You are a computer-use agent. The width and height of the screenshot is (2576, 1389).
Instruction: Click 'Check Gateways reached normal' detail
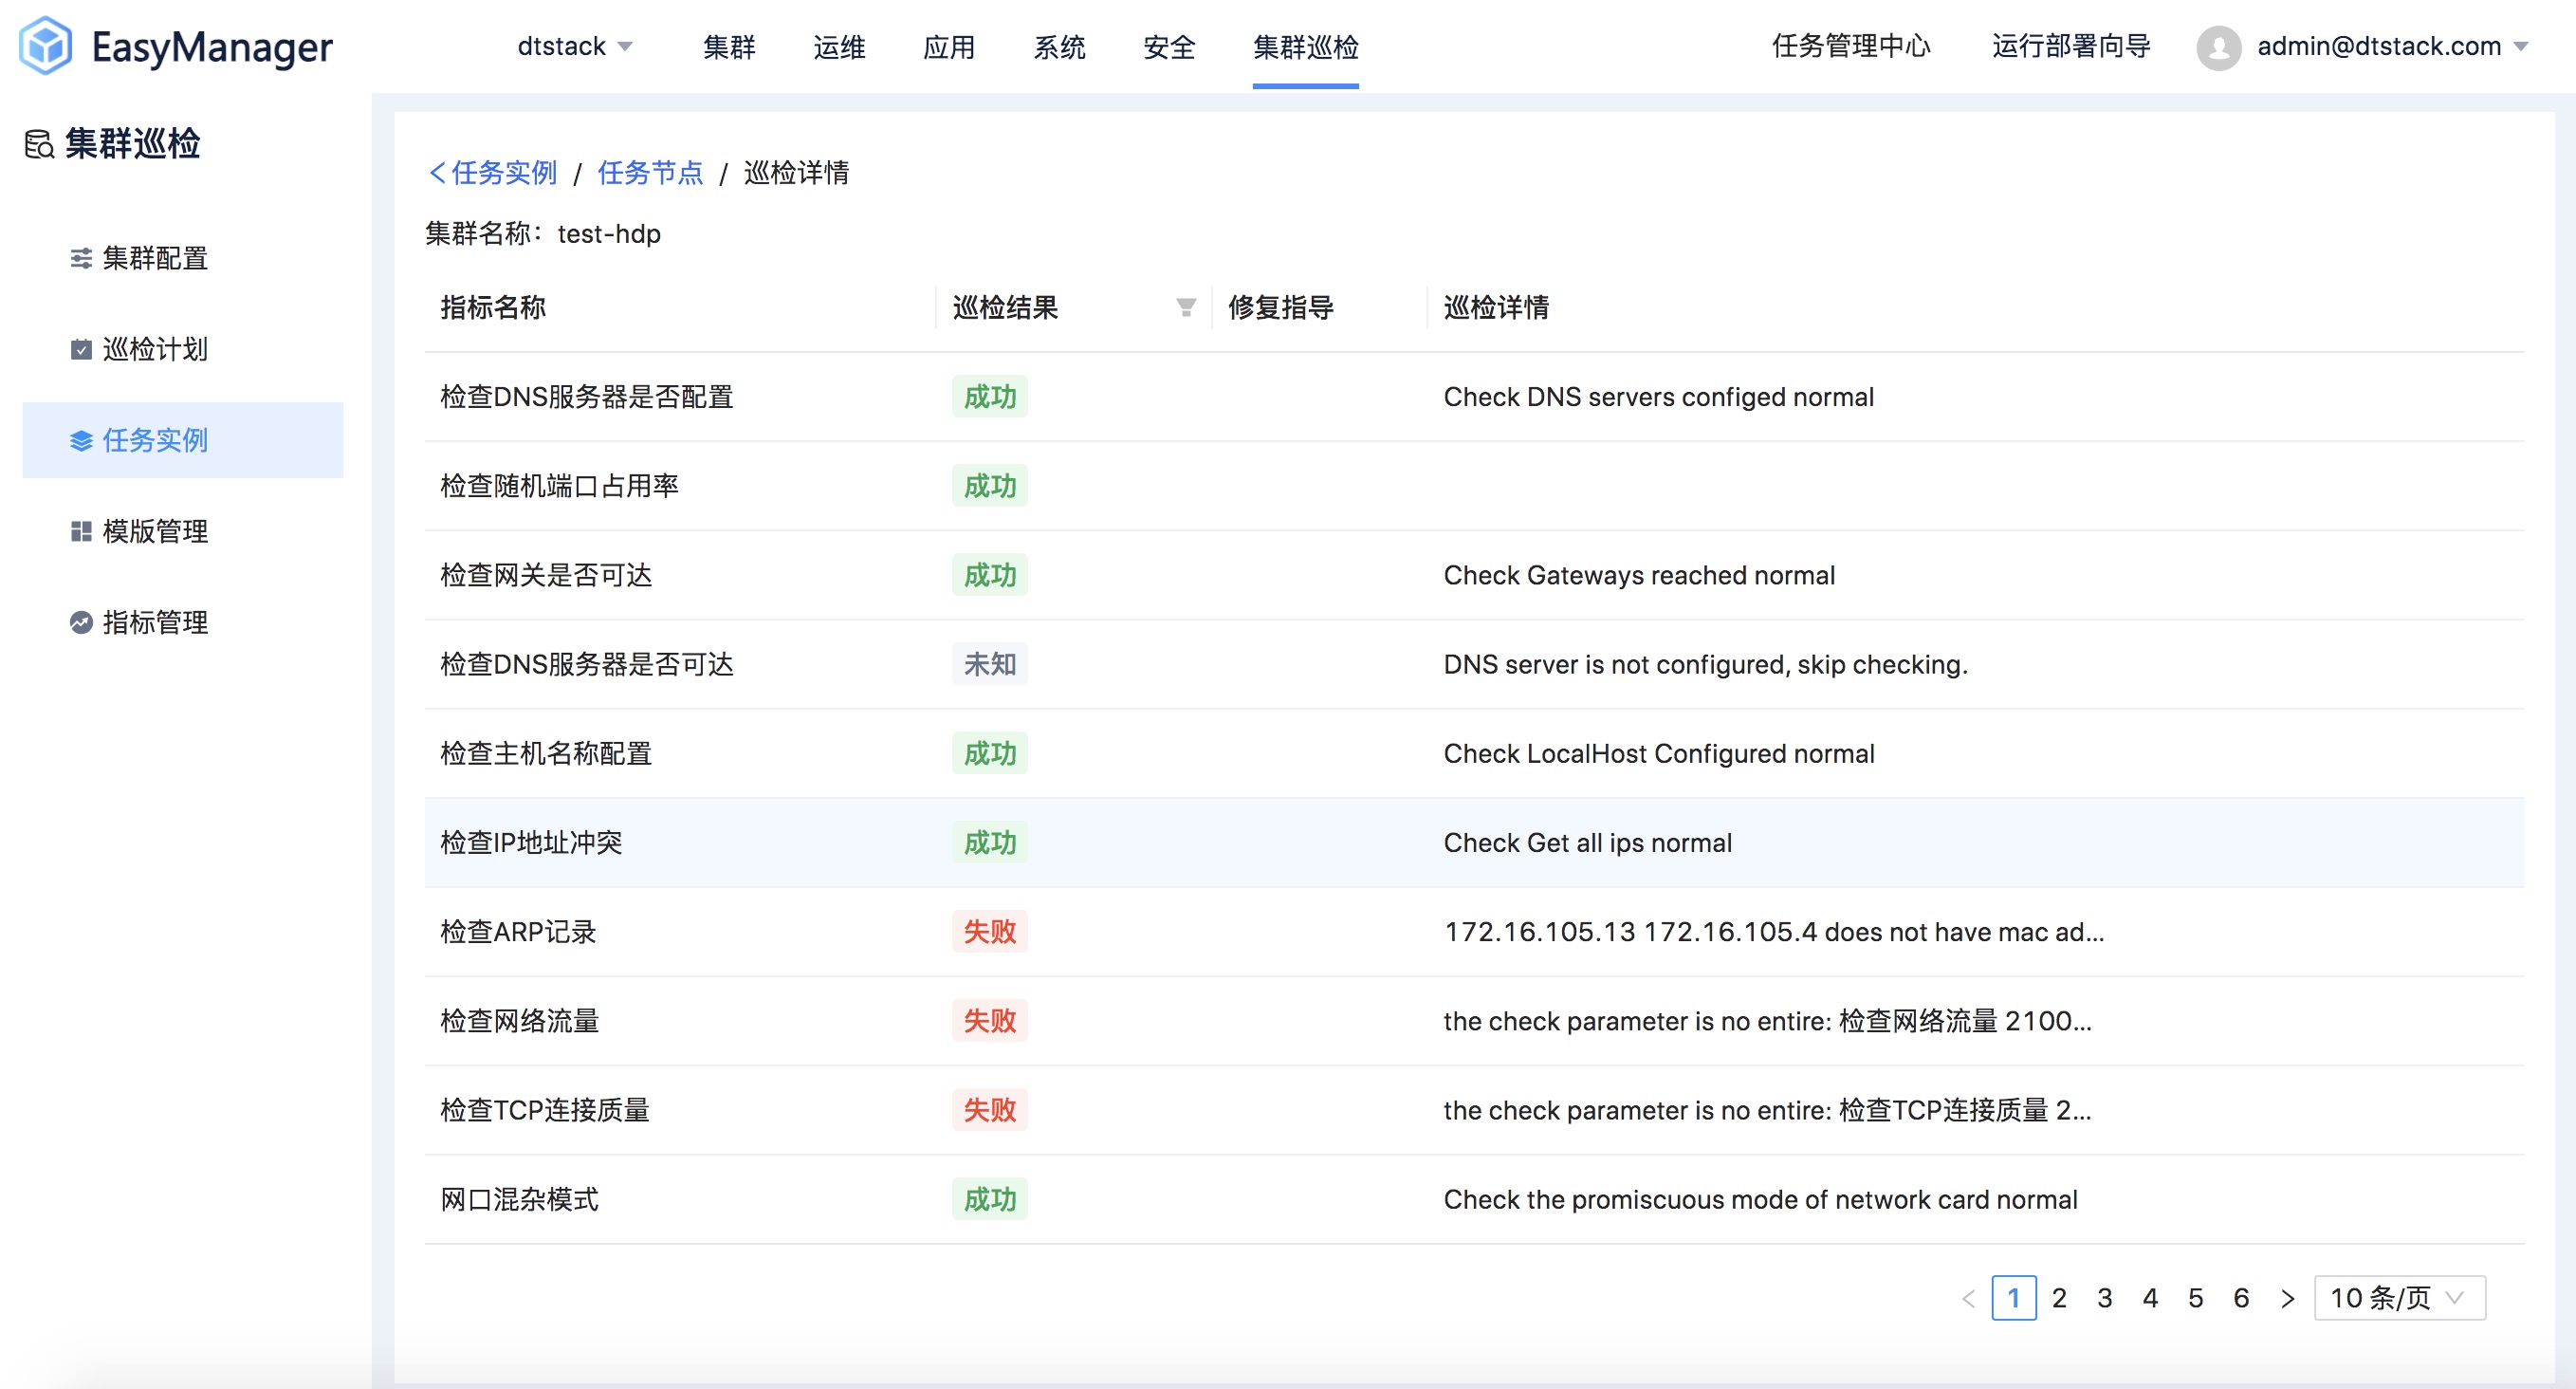1639,576
